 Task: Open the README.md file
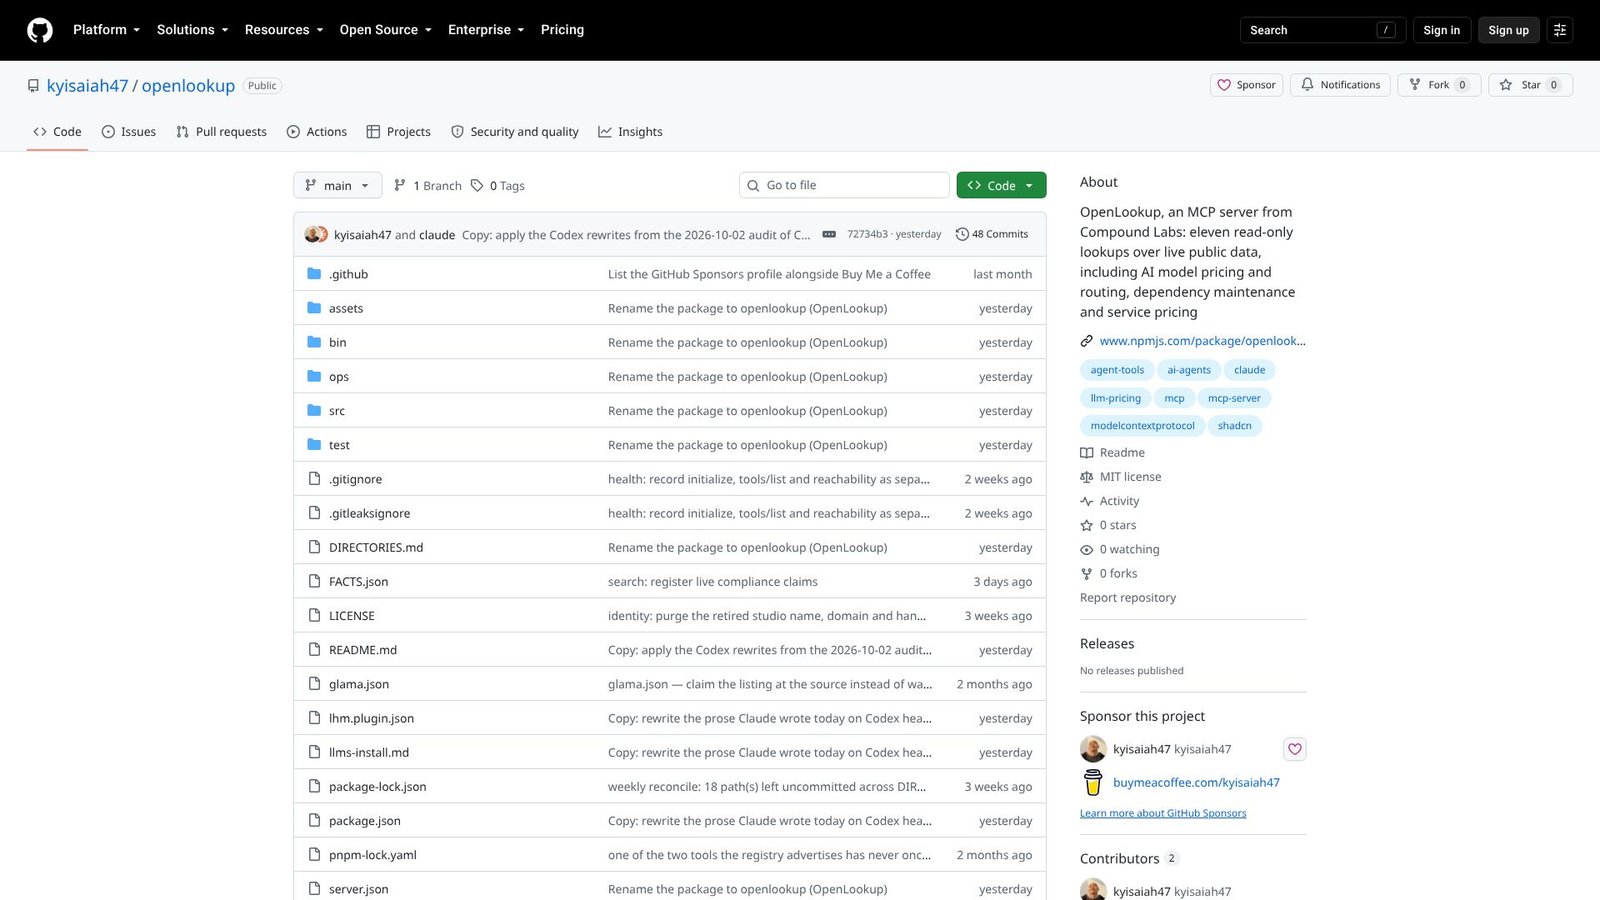coord(363,650)
